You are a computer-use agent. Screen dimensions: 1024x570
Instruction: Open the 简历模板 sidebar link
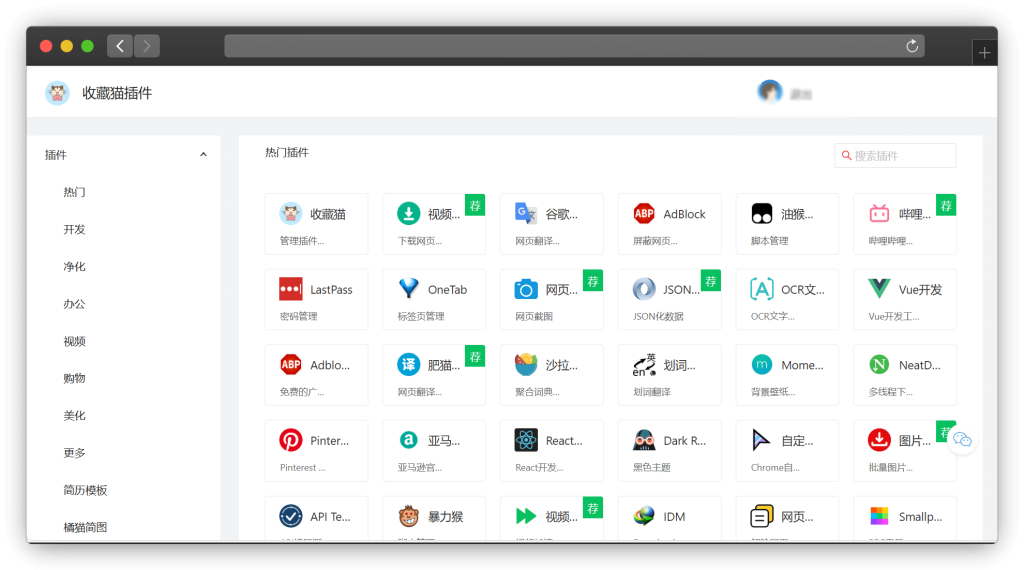(x=85, y=490)
